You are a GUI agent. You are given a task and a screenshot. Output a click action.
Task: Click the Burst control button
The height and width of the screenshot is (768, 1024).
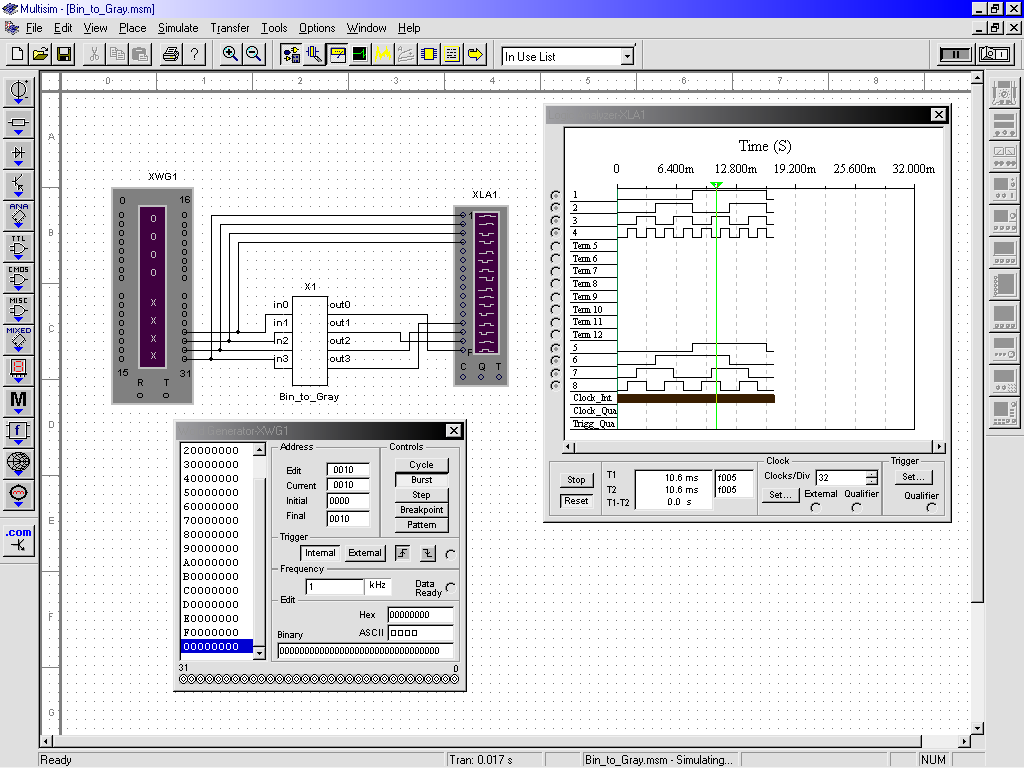[421, 479]
